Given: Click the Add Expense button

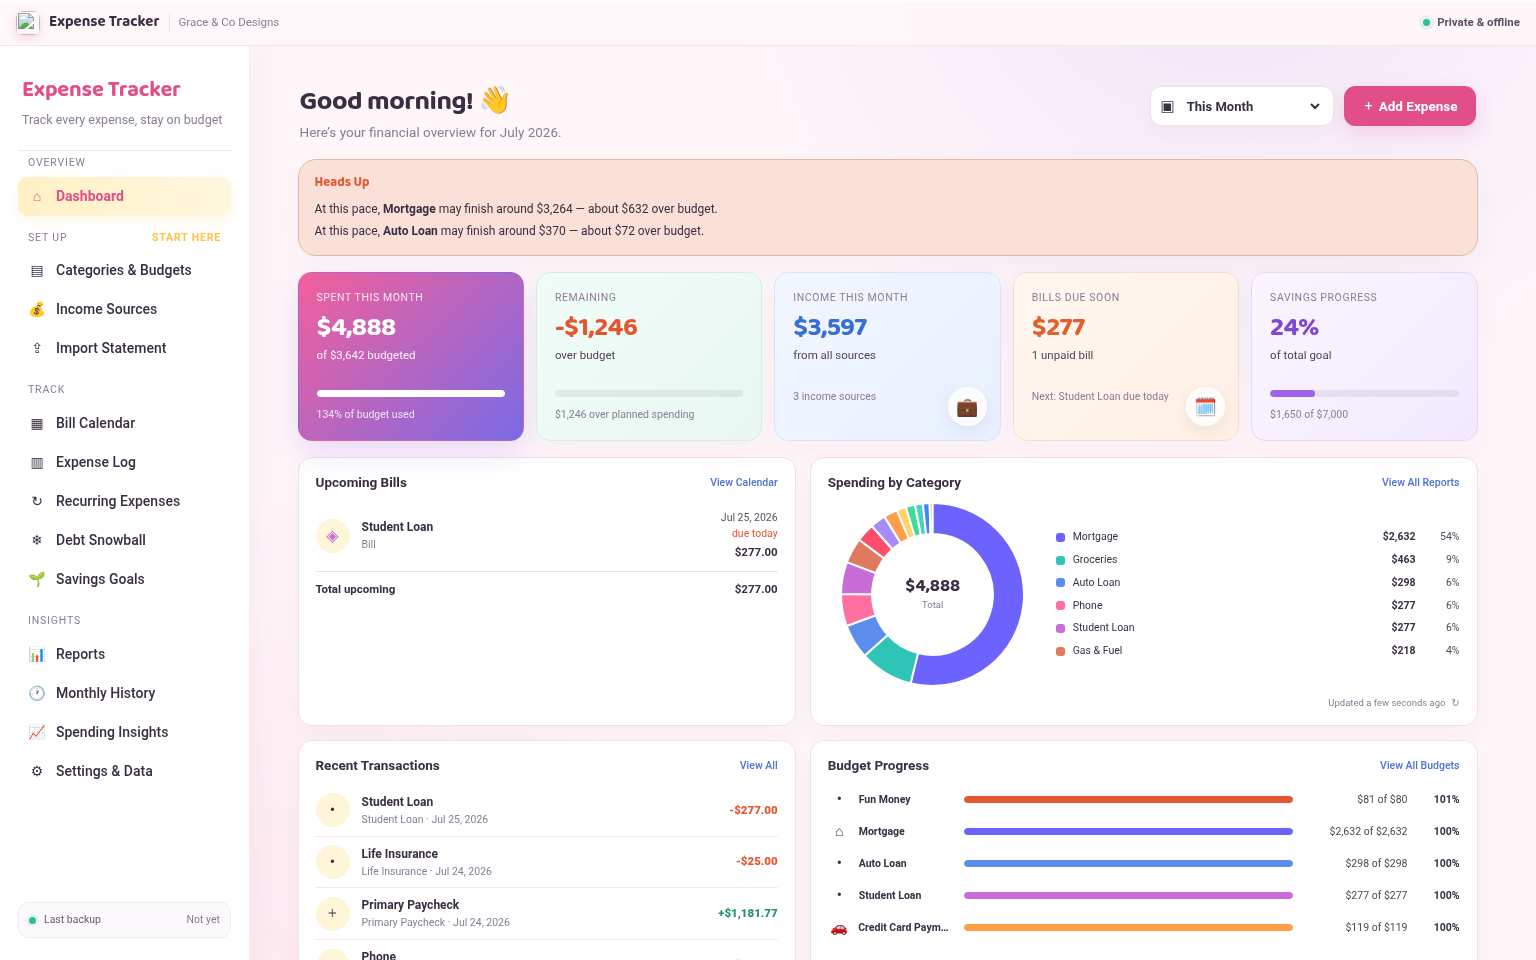Looking at the screenshot, I should click(1410, 106).
